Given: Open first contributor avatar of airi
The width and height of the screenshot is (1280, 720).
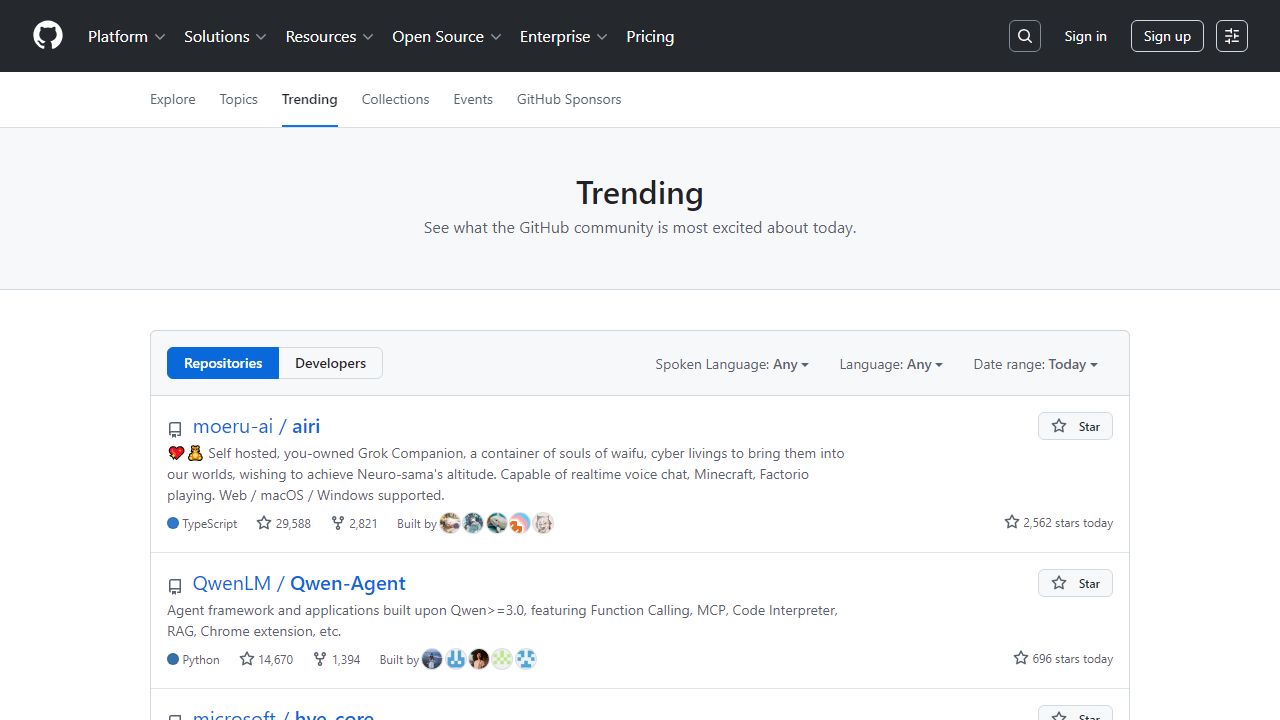Looking at the screenshot, I should (450, 523).
